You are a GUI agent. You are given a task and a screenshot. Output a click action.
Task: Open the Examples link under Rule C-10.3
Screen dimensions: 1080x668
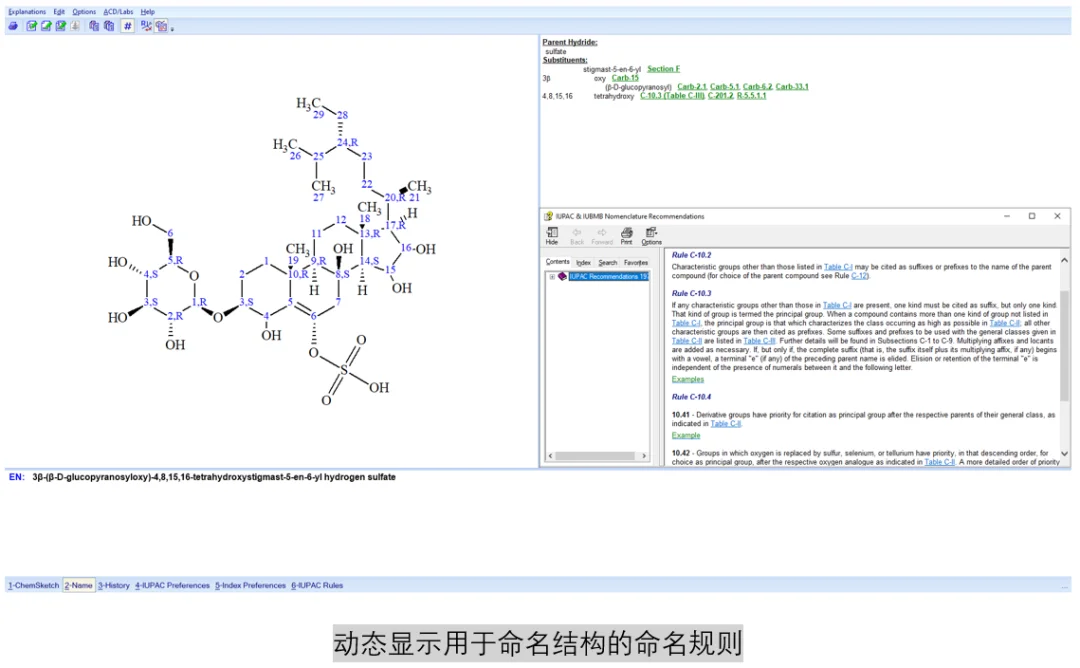687,379
